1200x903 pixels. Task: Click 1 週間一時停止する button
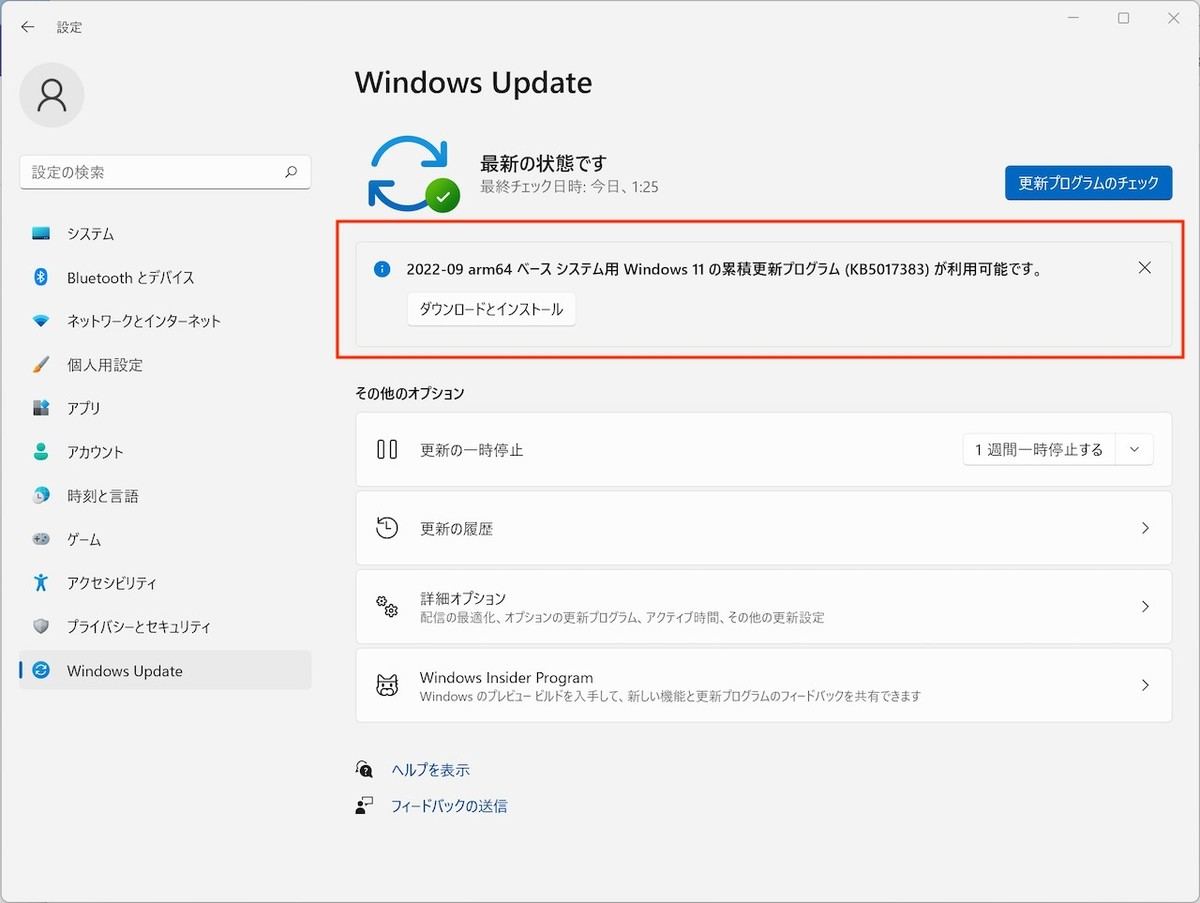click(1039, 450)
